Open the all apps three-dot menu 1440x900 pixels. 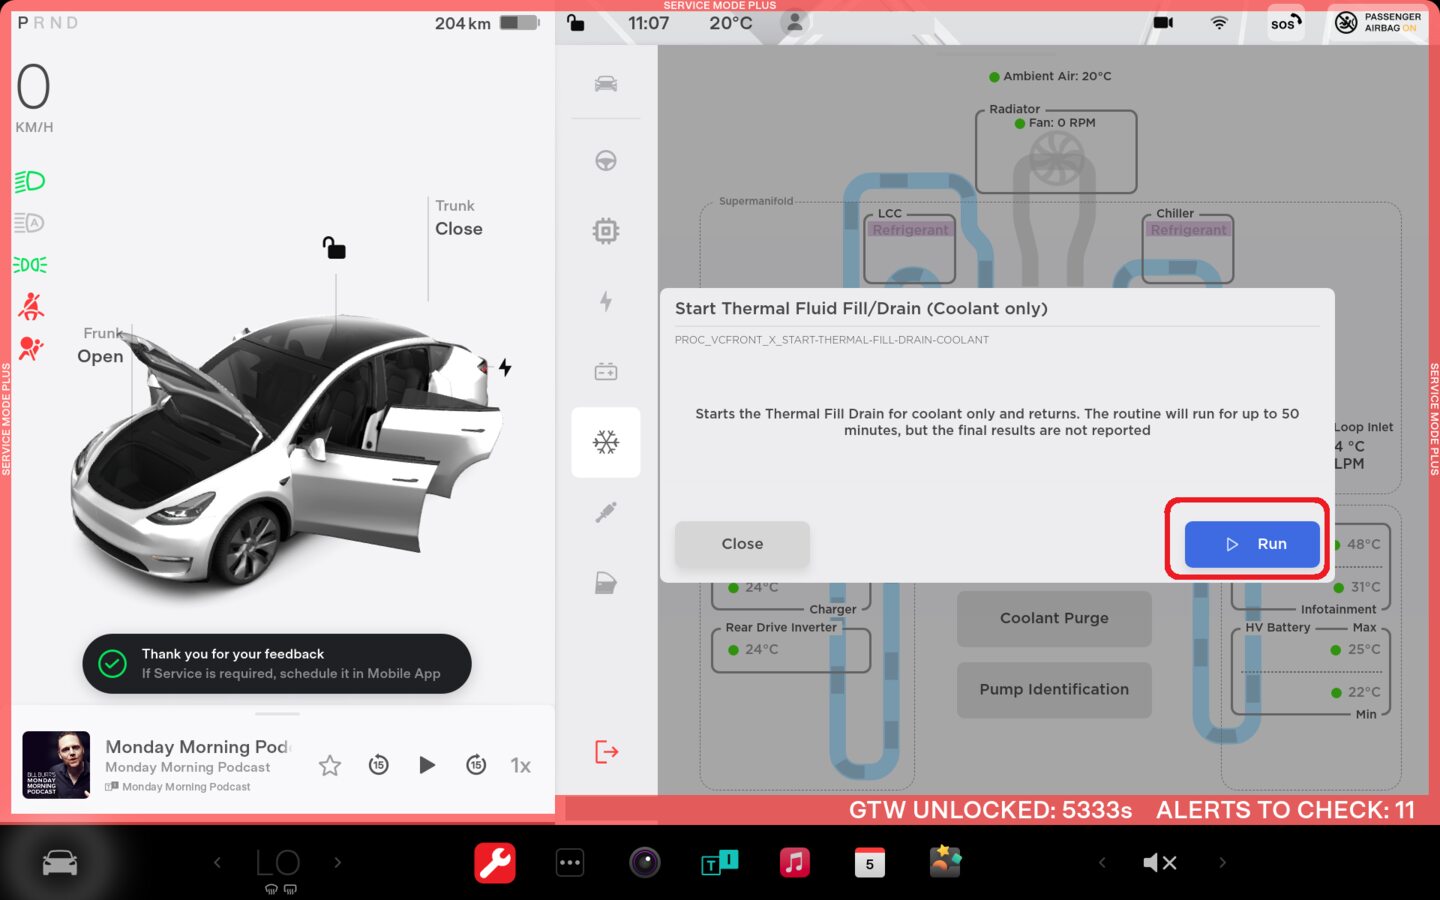(x=569, y=862)
